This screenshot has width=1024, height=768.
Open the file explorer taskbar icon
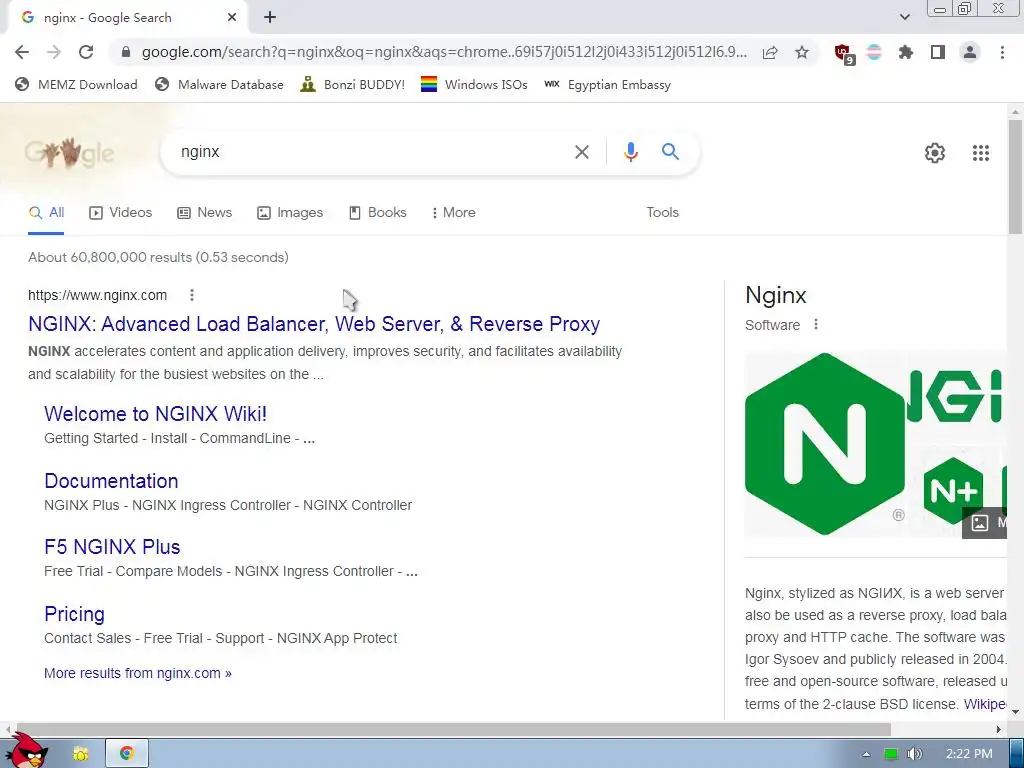click(80, 754)
